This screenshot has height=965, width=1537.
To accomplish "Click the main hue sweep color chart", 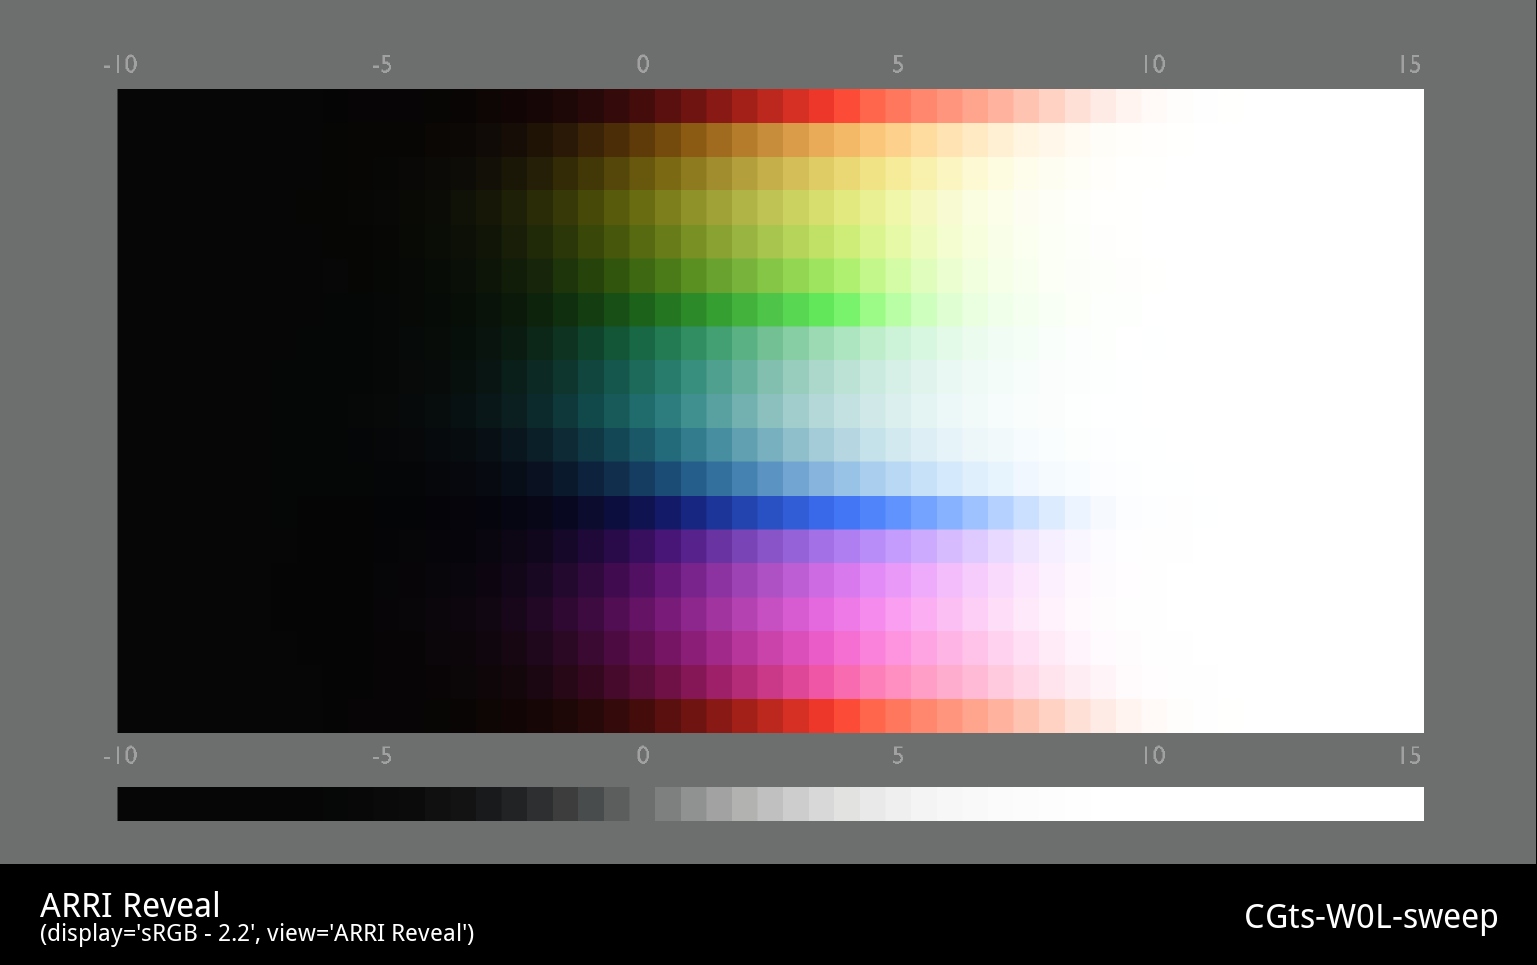I will pos(770,411).
